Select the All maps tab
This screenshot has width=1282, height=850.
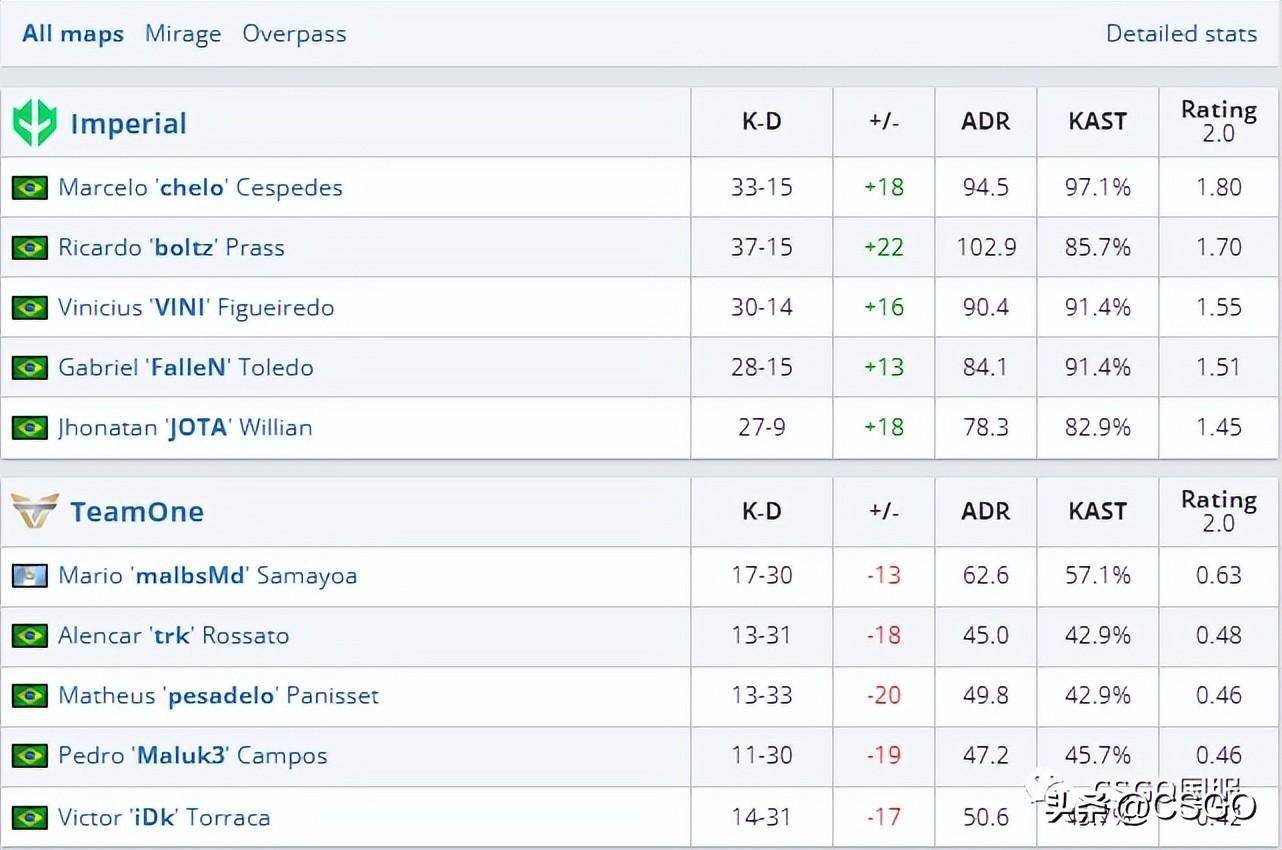(73, 33)
